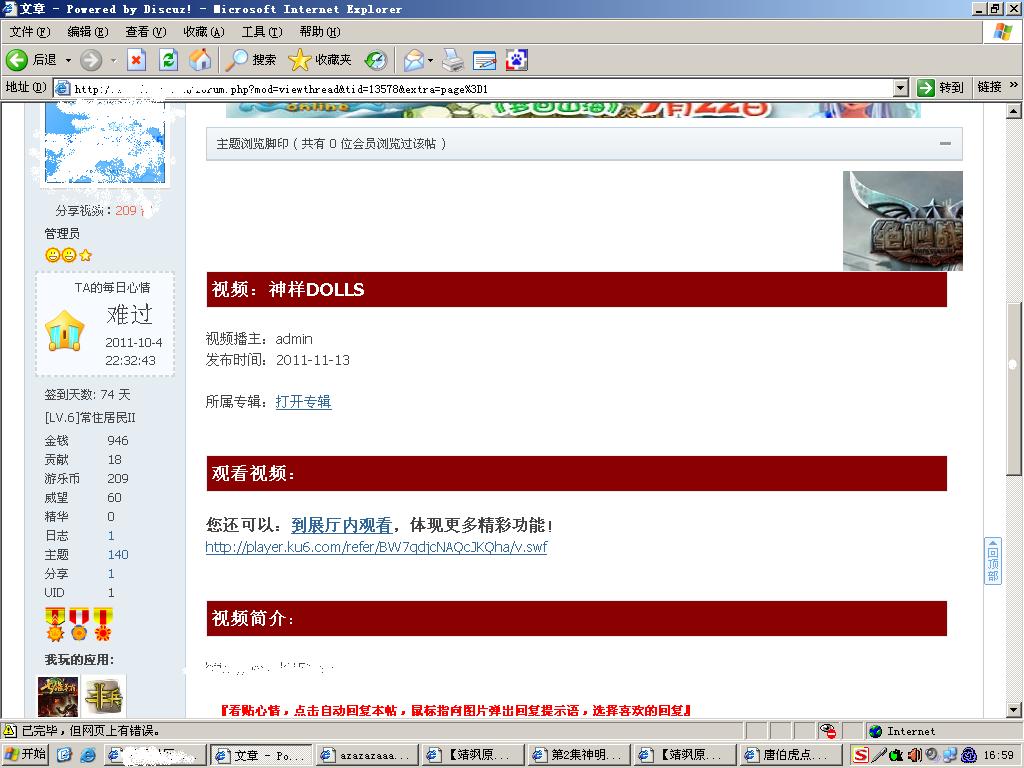Click the Sogou S tray icon

[x=861, y=755]
